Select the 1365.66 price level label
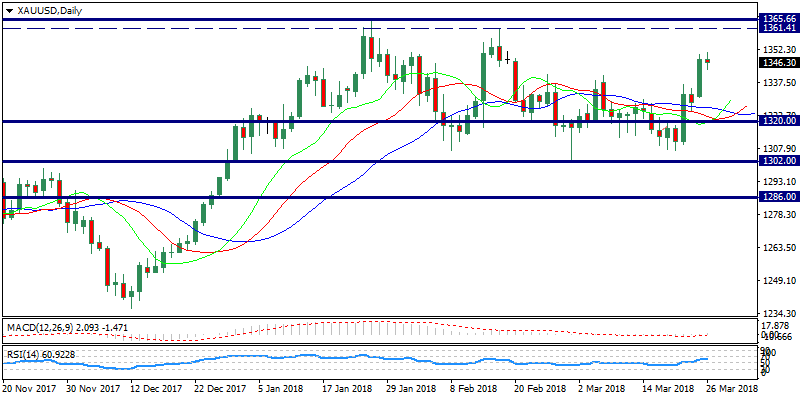The height and width of the screenshot is (400, 800). [x=778, y=19]
